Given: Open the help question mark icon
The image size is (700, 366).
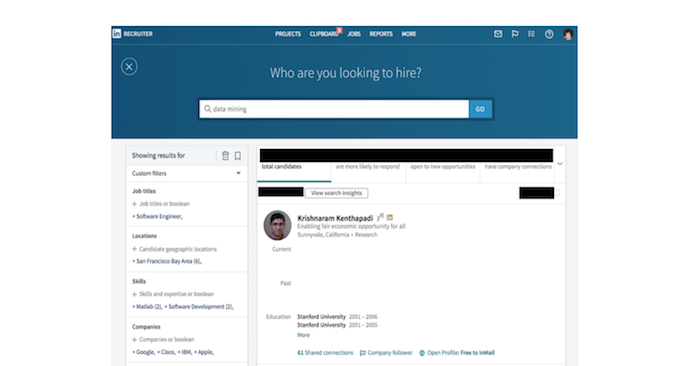Looking at the screenshot, I should [549, 34].
